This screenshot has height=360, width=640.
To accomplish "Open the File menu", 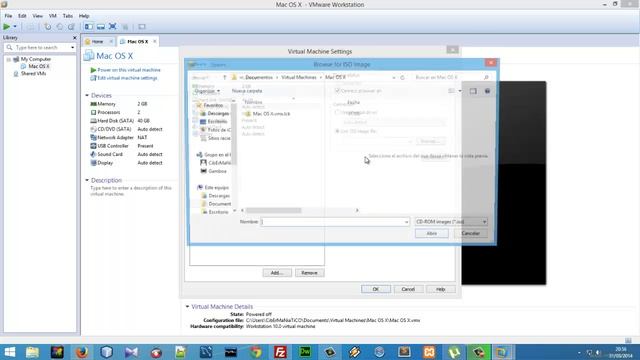I will tap(8, 16).
